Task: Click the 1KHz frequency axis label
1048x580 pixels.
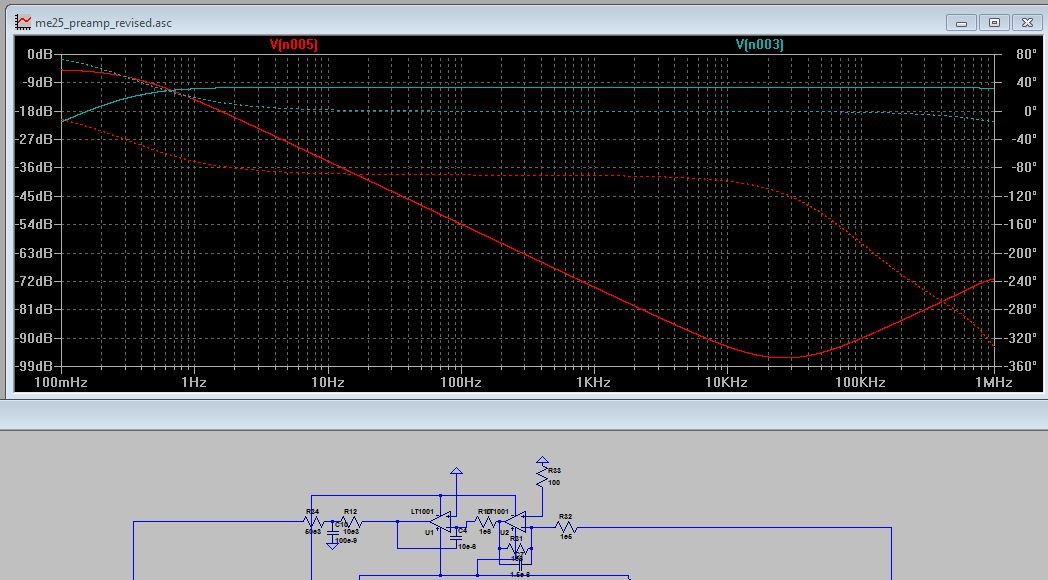Action: point(593,382)
